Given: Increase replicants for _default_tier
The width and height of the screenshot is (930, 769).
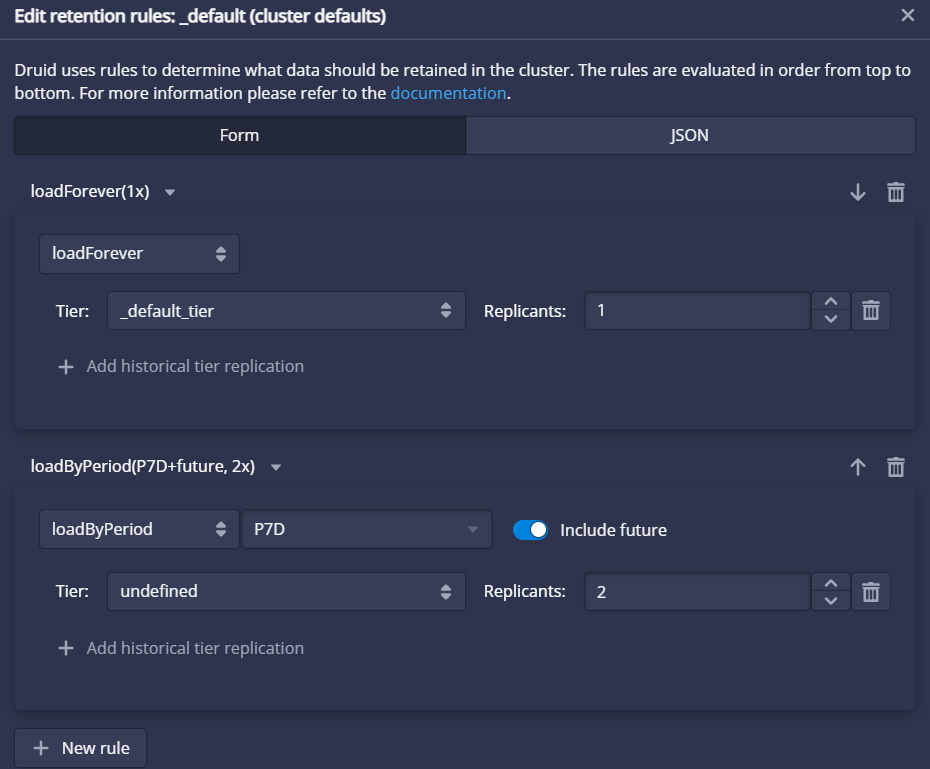Looking at the screenshot, I should point(830,302).
